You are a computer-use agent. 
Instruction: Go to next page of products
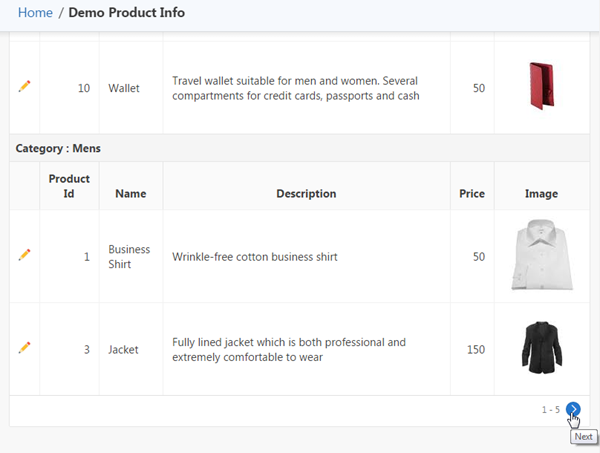tap(573, 409)
